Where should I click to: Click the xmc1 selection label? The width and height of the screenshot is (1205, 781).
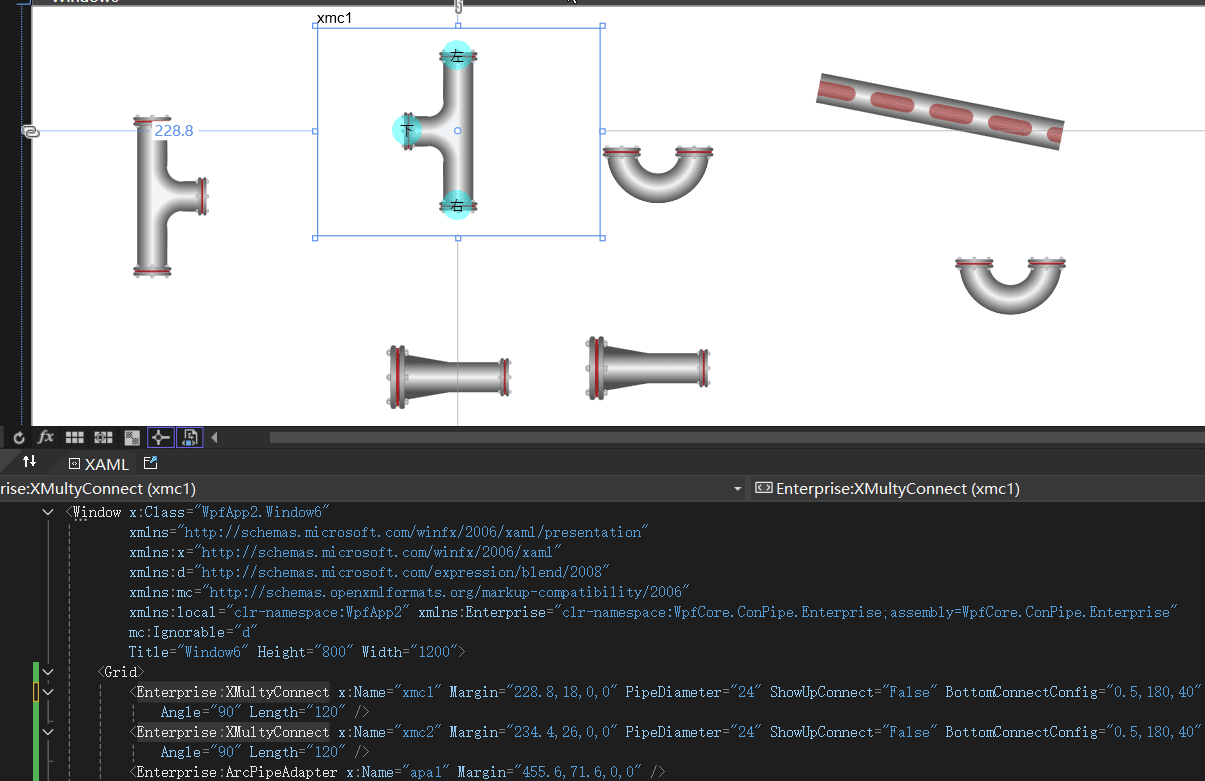(x=334, y=18)
